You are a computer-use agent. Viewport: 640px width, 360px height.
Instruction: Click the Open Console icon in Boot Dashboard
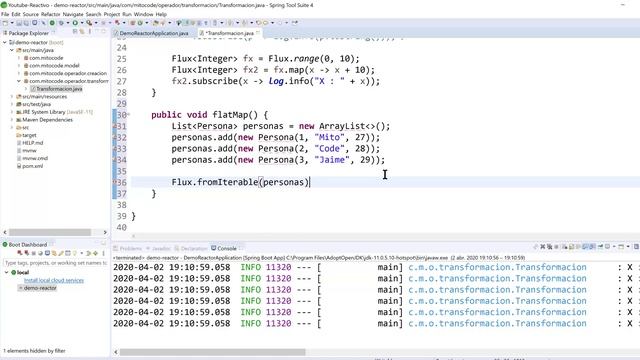tap(47, 253)
